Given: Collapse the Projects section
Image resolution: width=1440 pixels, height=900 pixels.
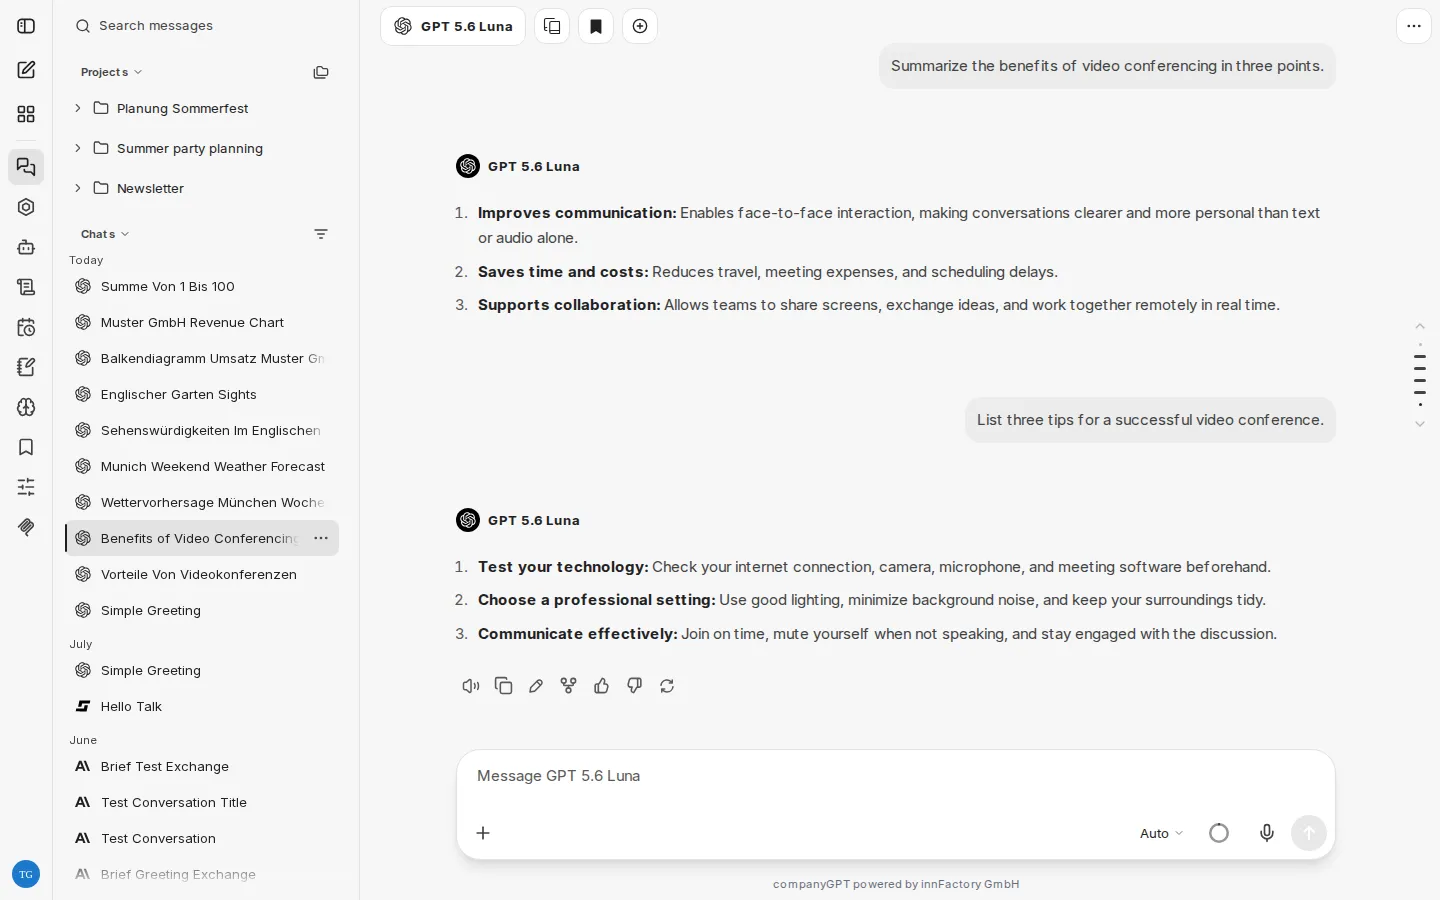Looking at the screenshot, I should tap(111, 72).
